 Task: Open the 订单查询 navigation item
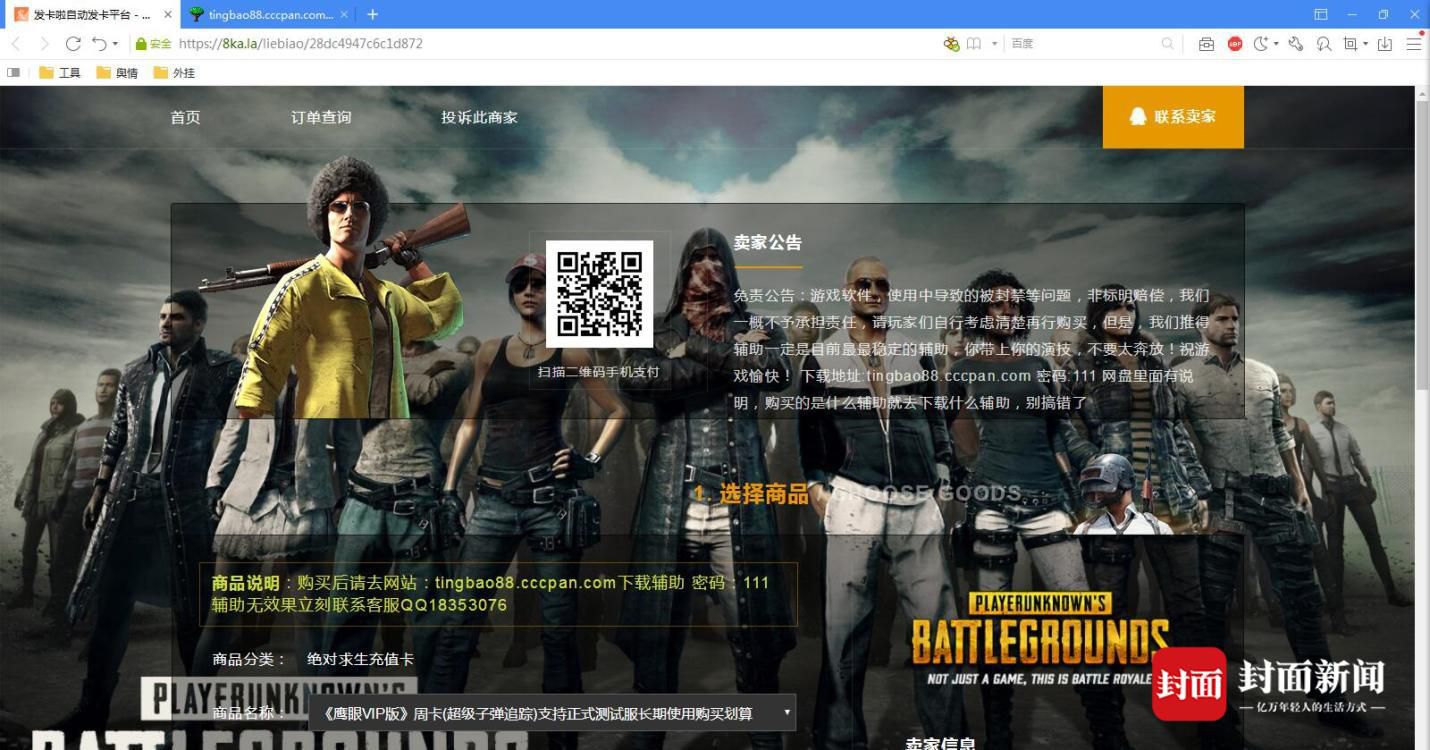[x=321, y=117]
